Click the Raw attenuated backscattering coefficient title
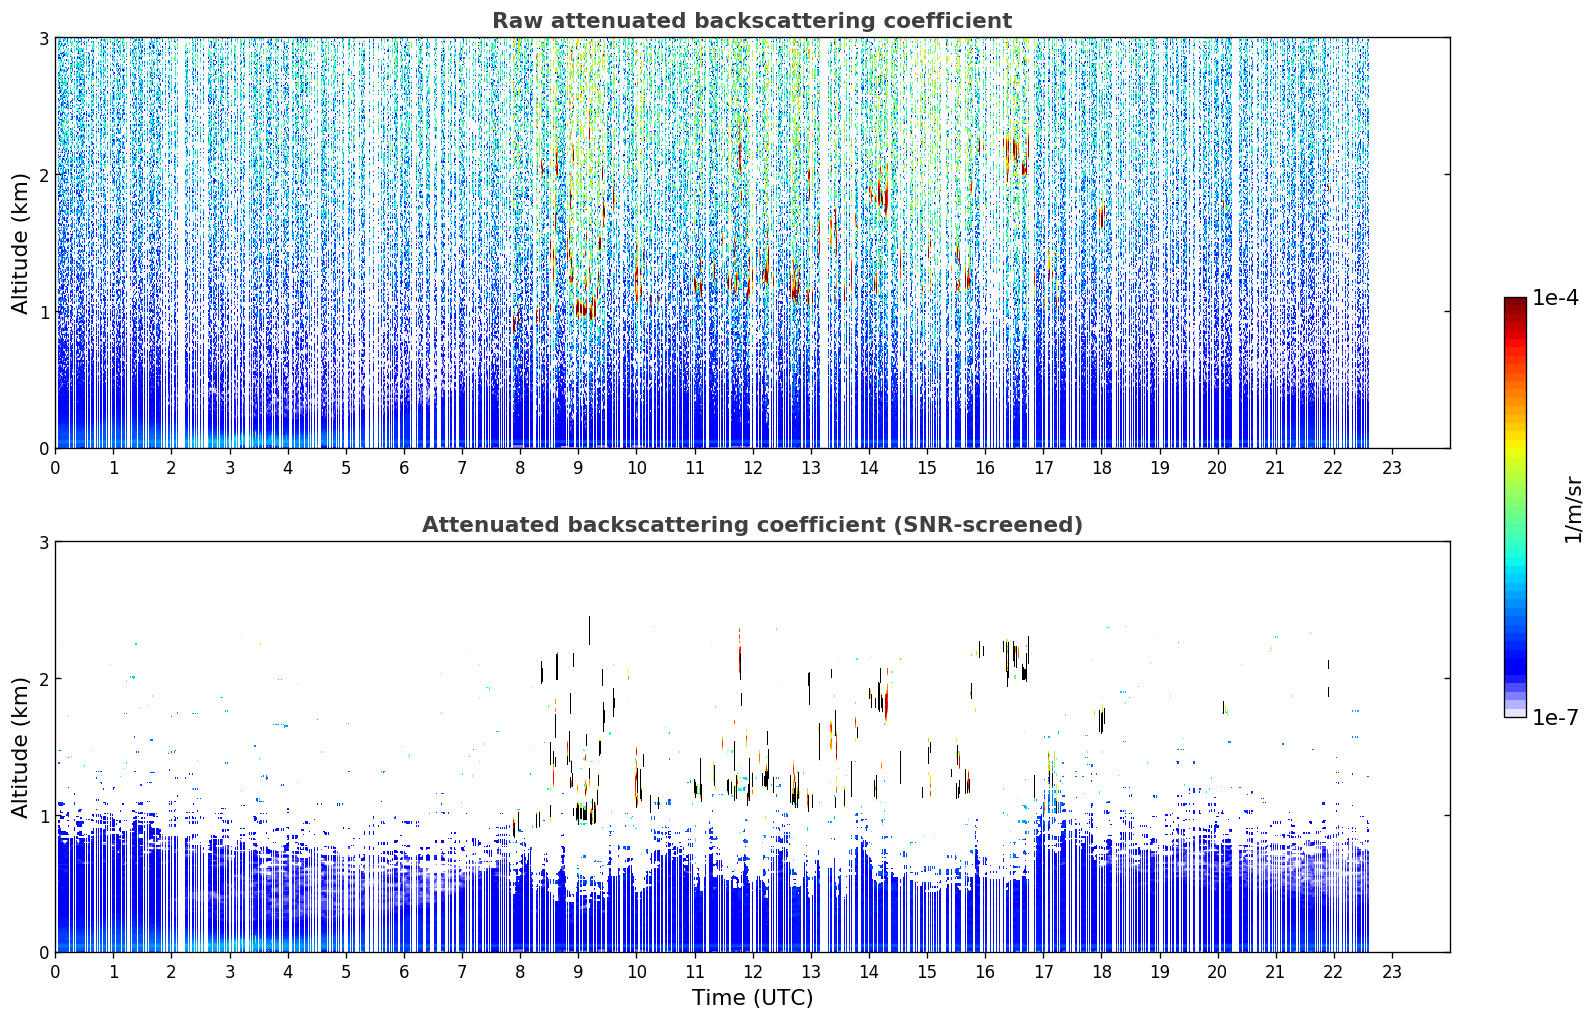This screenshot has width=1595, height=1020. (x=752, y=21)
